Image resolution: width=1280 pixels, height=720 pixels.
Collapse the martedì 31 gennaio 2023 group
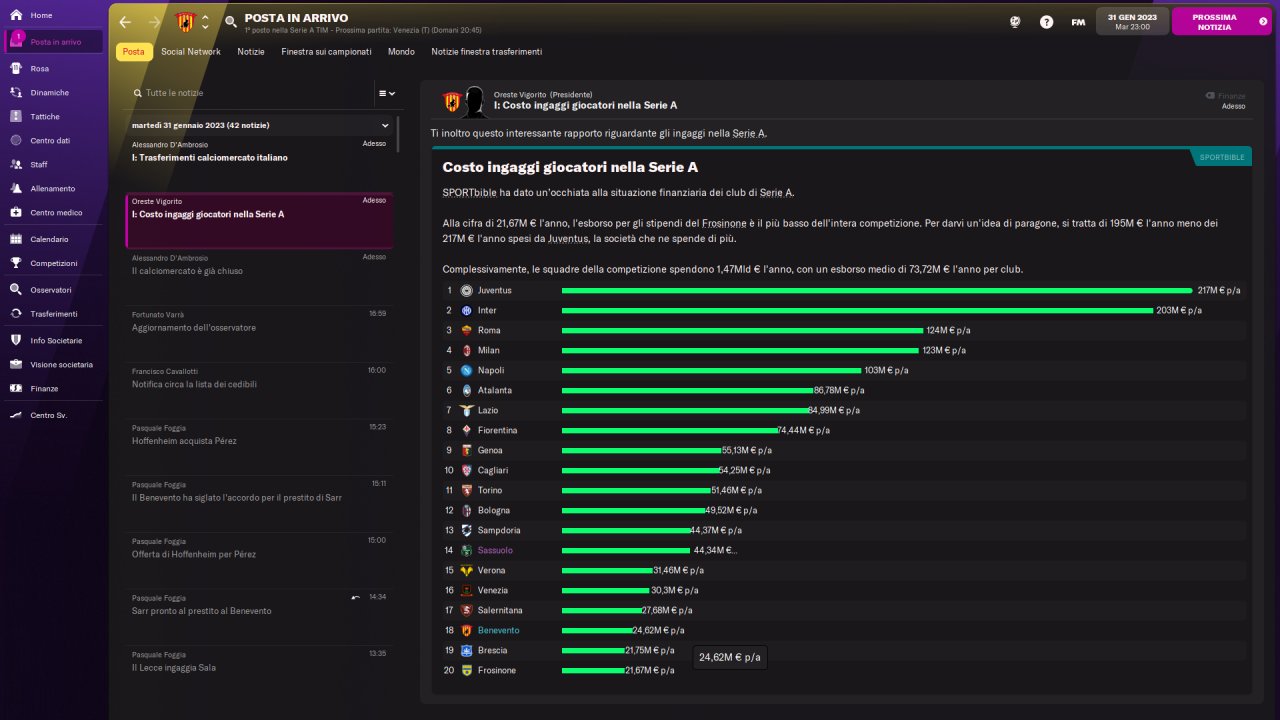(385, 125)
